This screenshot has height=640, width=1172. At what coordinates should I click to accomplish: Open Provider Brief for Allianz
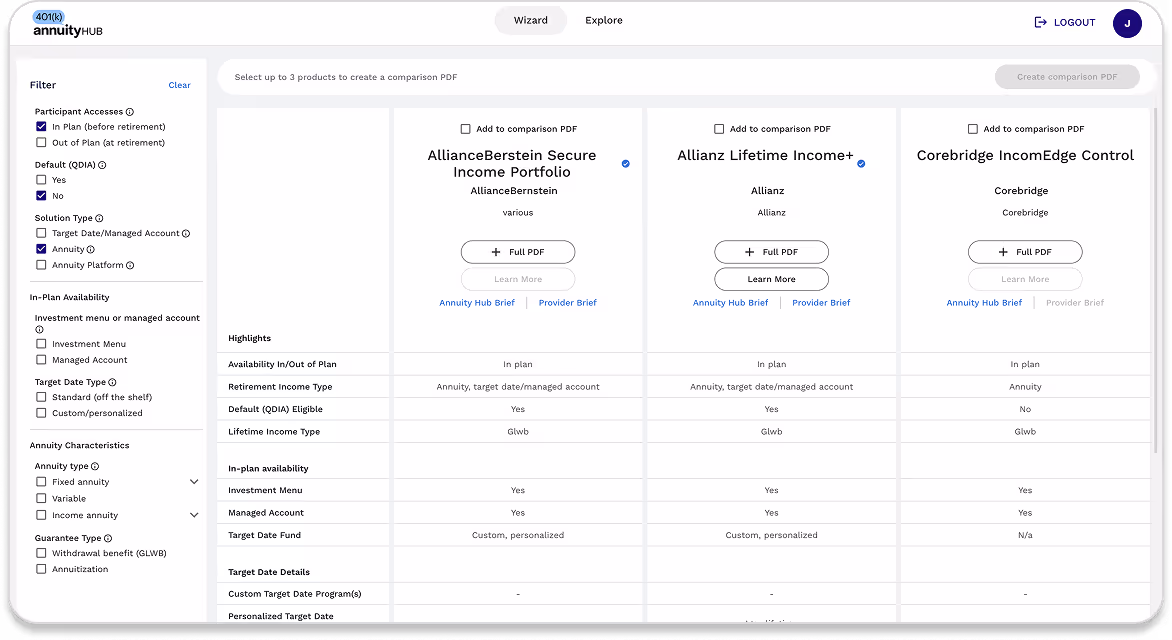(821, 303)
